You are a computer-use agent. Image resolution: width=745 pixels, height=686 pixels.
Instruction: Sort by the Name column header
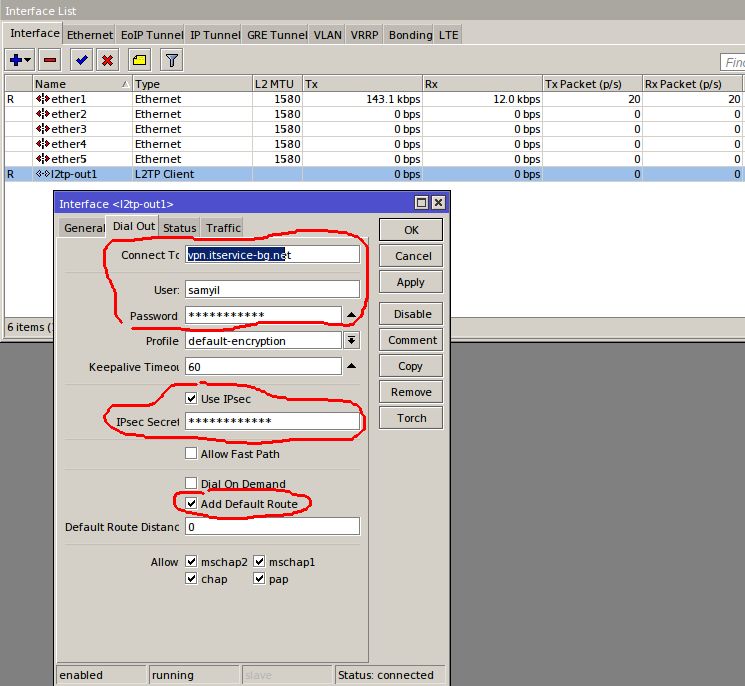(82, 84)
